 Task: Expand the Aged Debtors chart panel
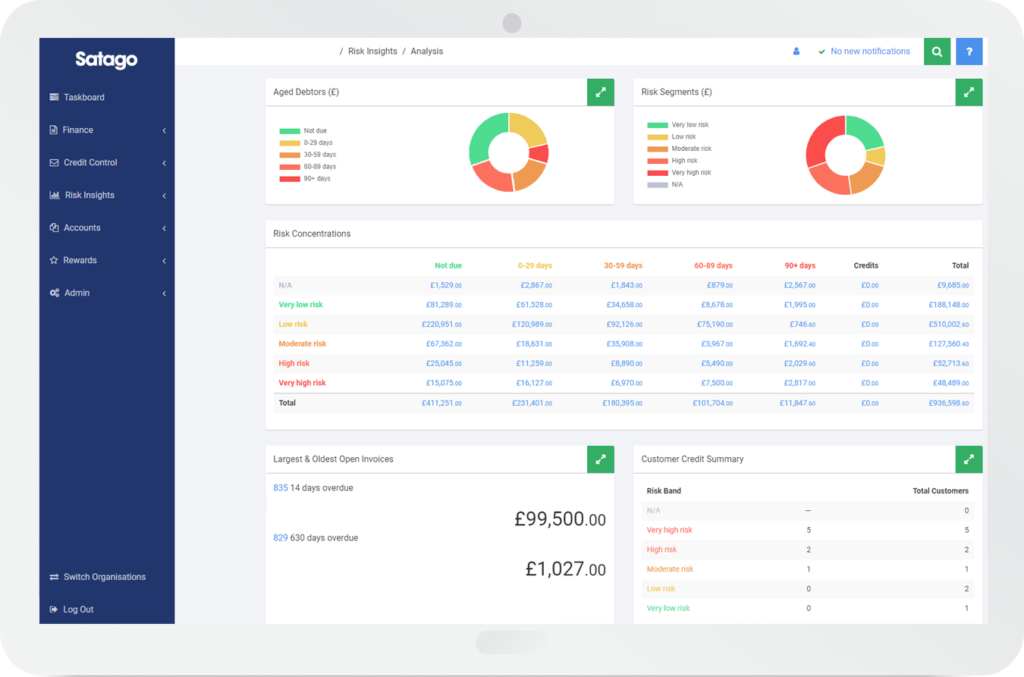pos(600,92)
